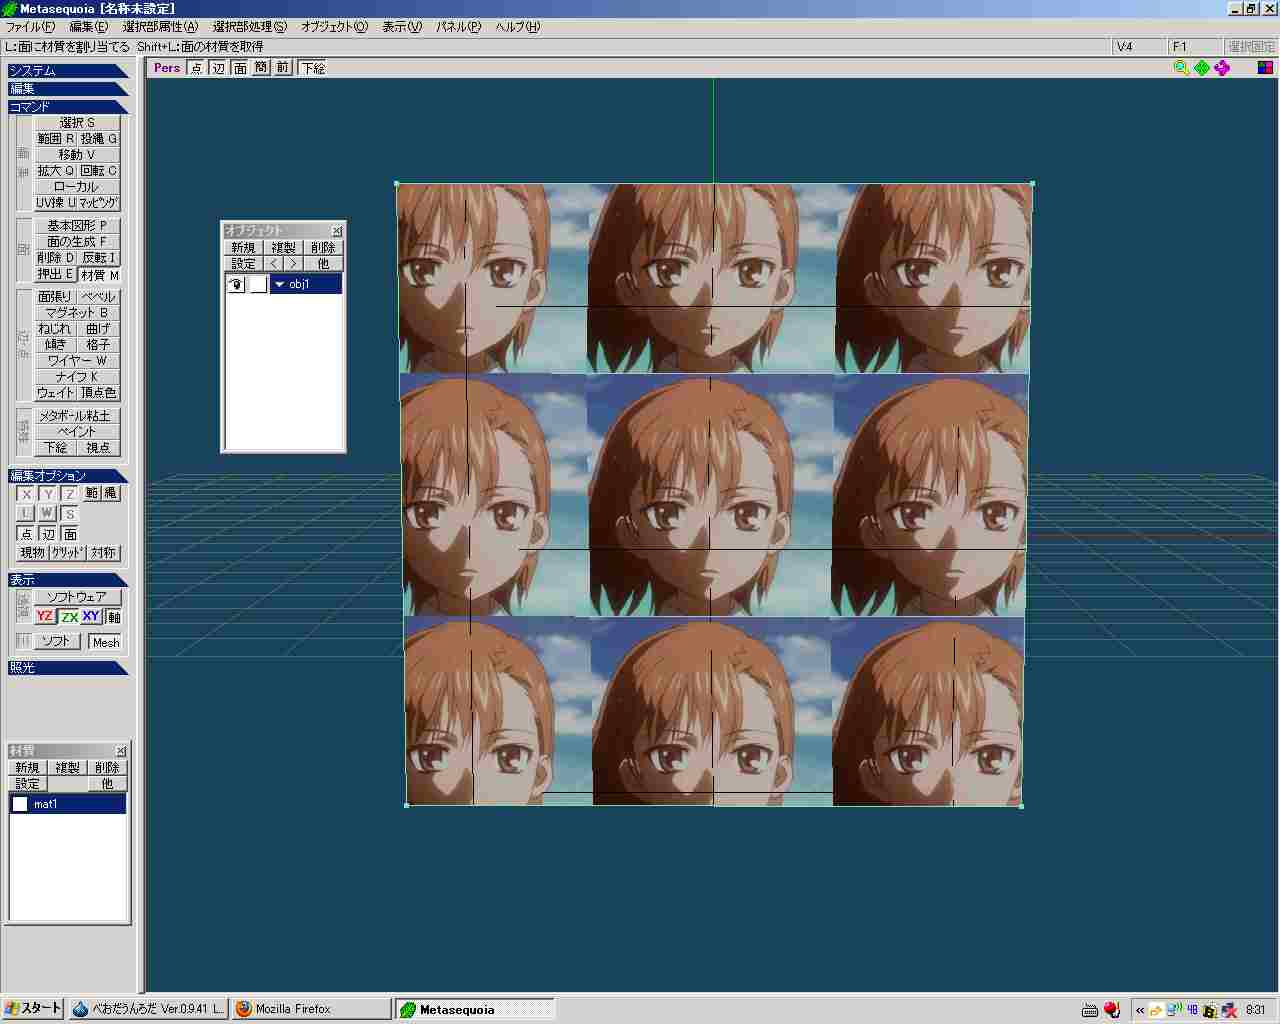Image resolution: width=1280 pixels, height=1024 pixels.
Task: Select the メタボール粘土 command
Action: [x=77, y=416]
